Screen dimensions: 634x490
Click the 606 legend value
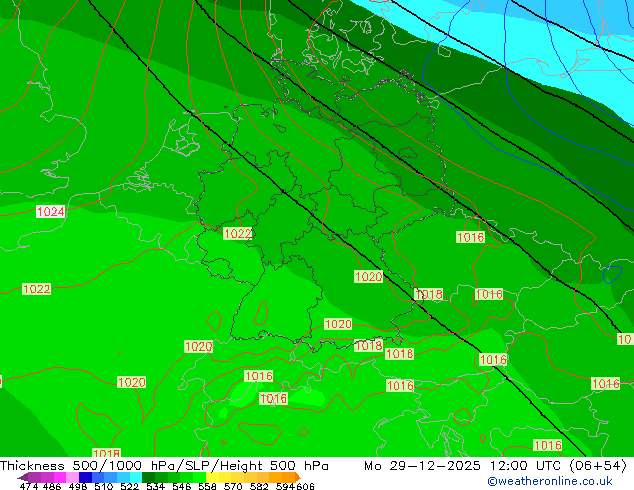[305, 486]
